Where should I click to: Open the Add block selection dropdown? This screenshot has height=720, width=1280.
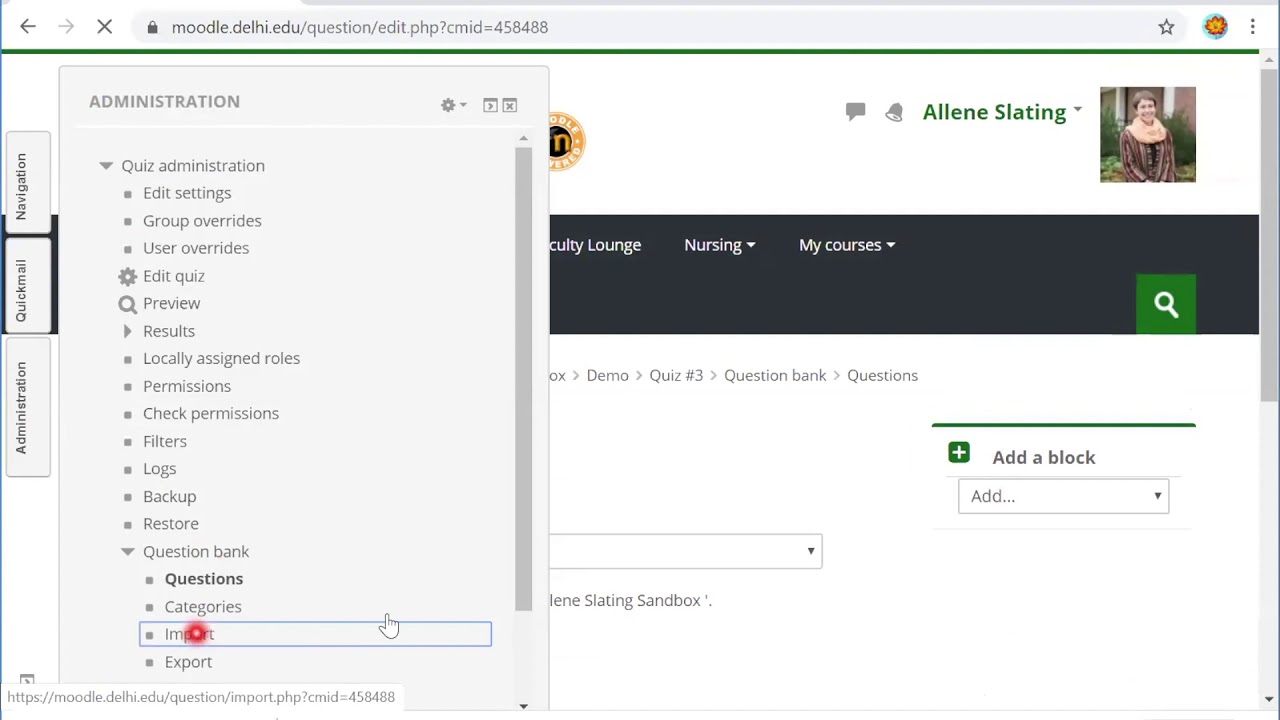1063,496
